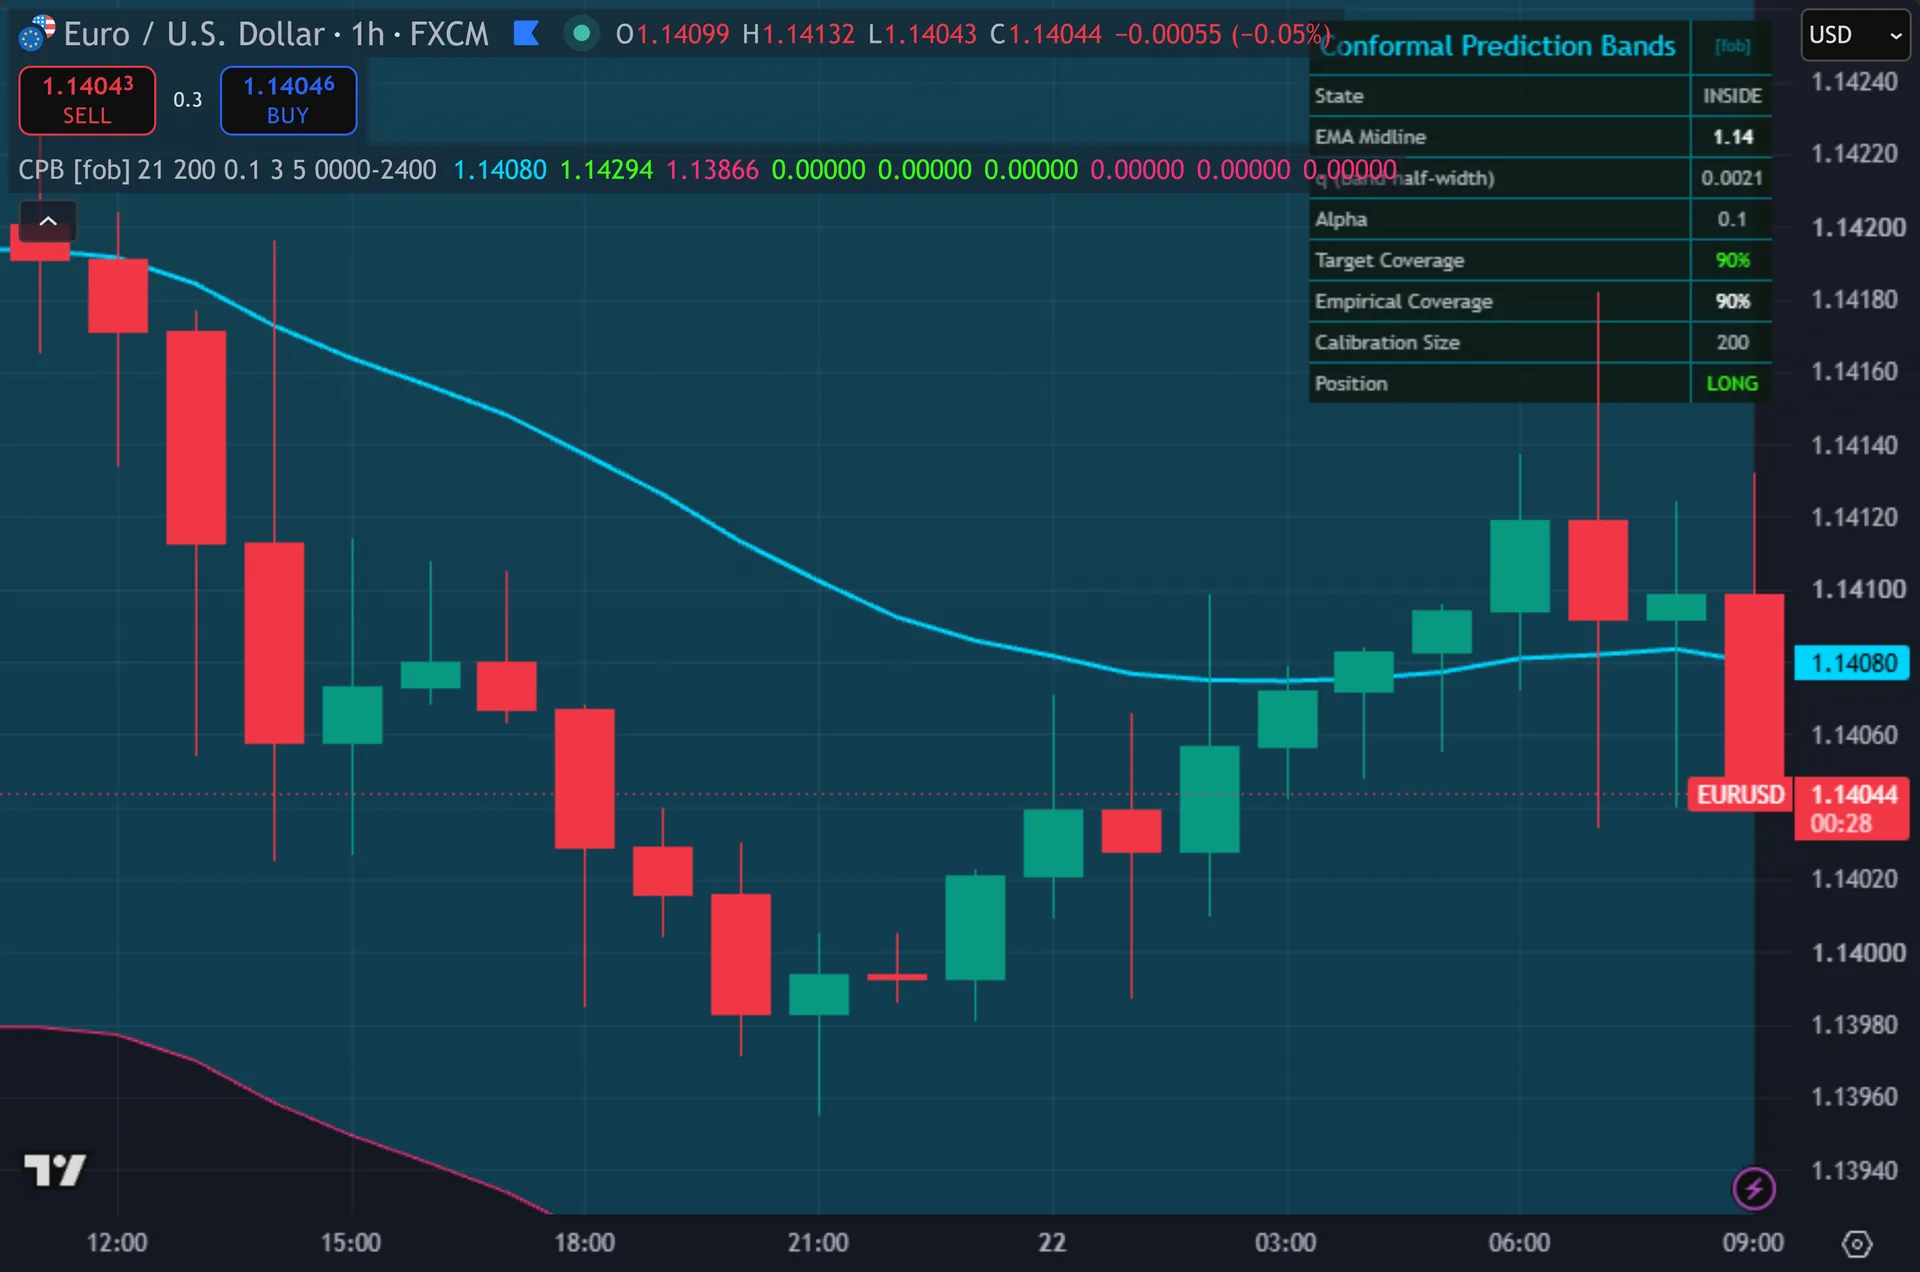Click the EUR/USD flag symbol icon

coord(37,33)
